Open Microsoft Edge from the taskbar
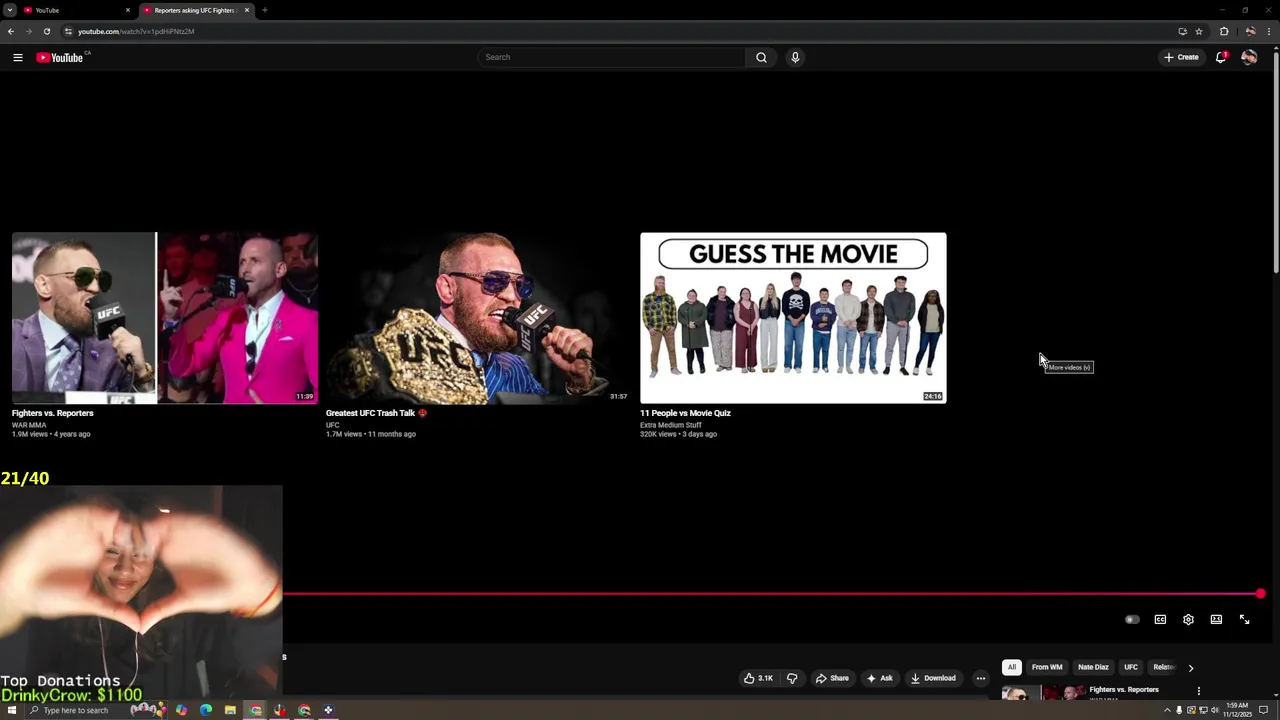1280x720 pixels. [206, 710]
